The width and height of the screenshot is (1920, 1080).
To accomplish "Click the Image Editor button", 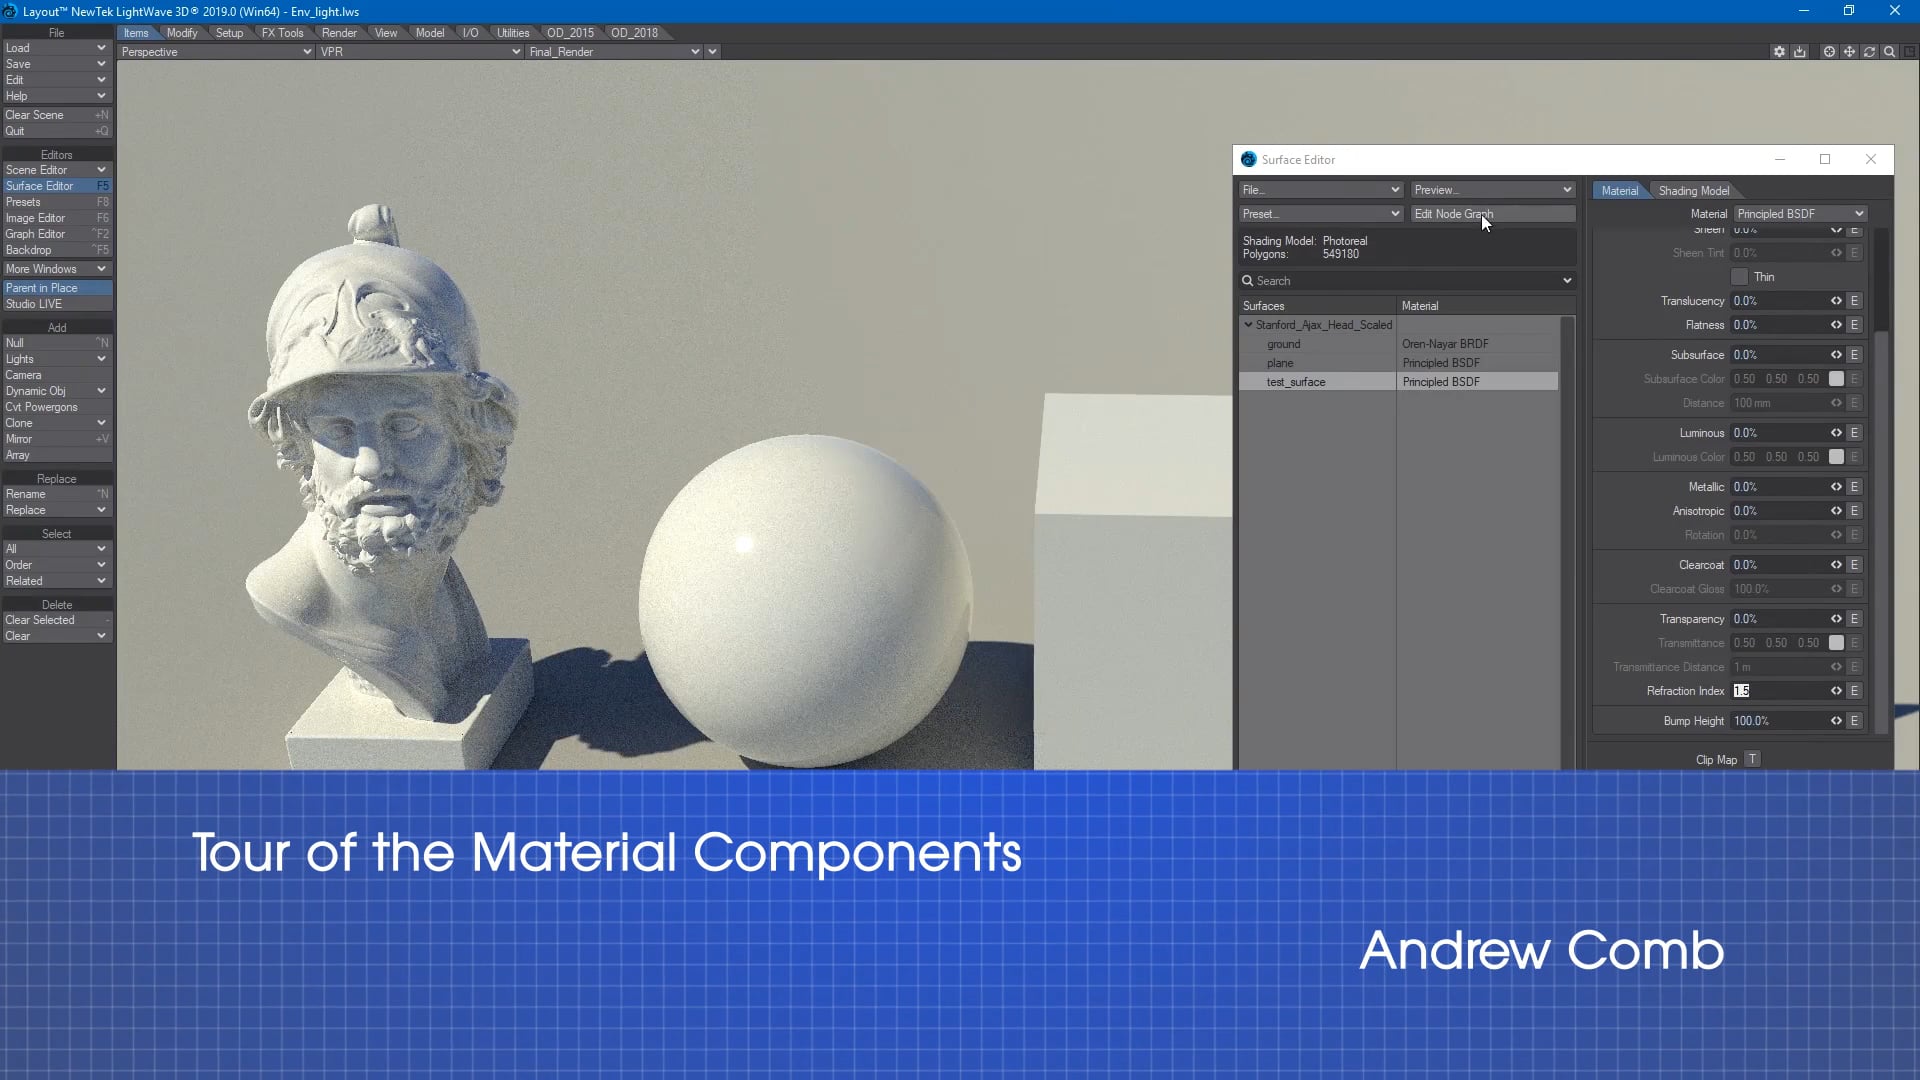I will [56, 218].
